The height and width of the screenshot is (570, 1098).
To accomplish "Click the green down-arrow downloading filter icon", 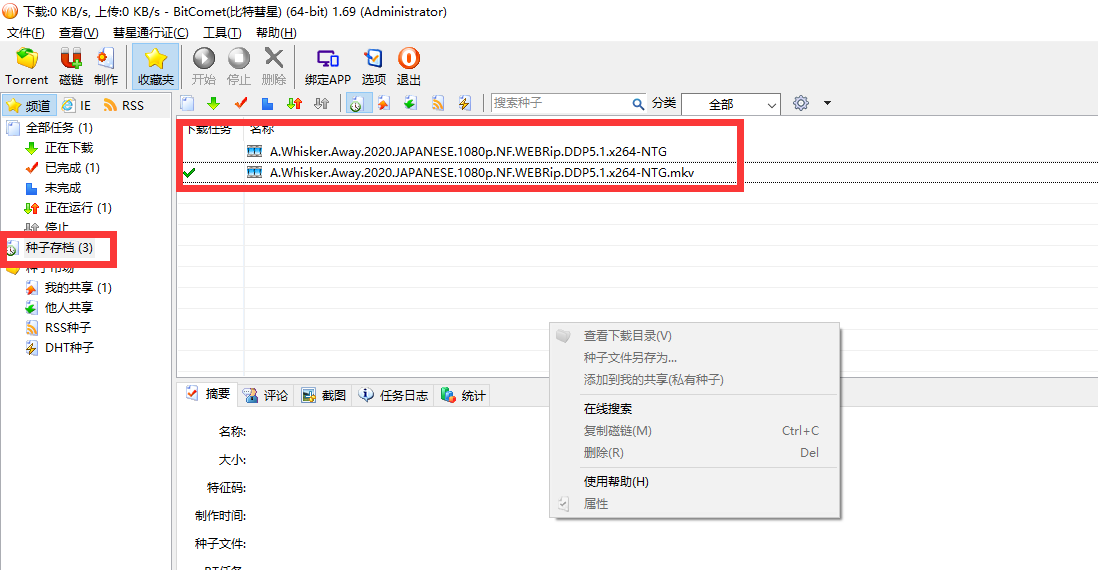I will [x=214, y=104].
